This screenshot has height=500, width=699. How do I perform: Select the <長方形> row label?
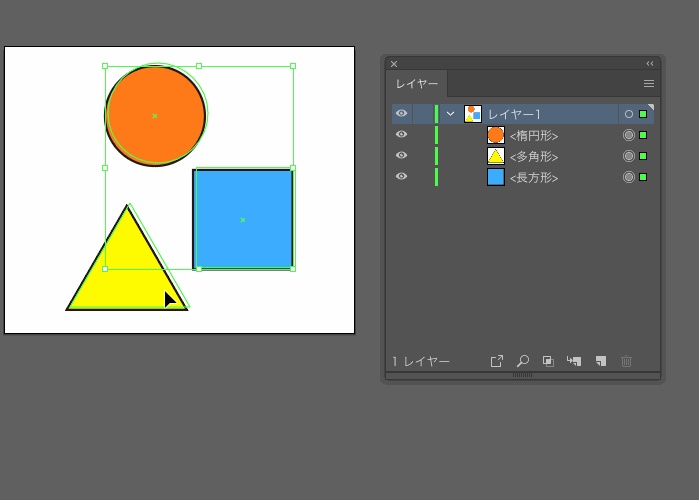pos(534,177)
